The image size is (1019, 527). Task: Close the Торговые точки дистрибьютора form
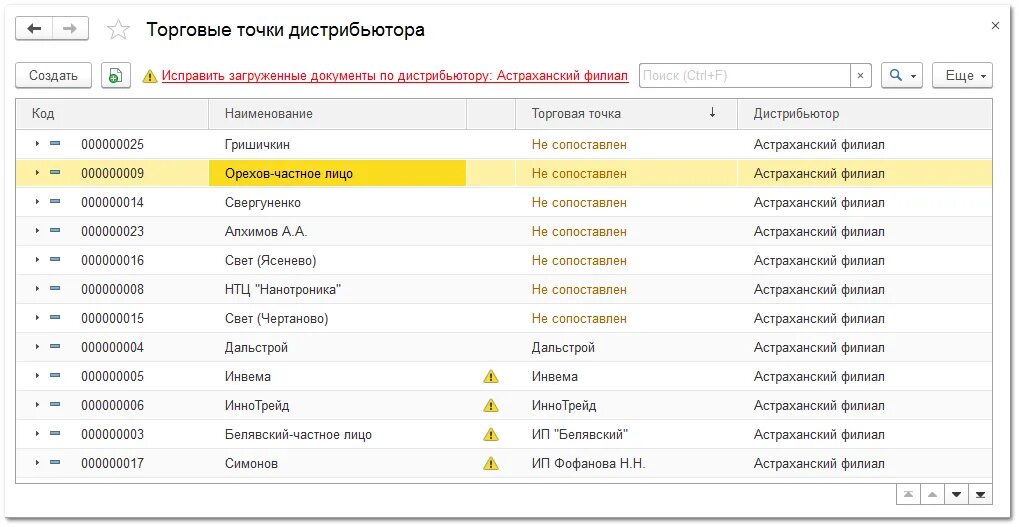(x=995, y=26)
